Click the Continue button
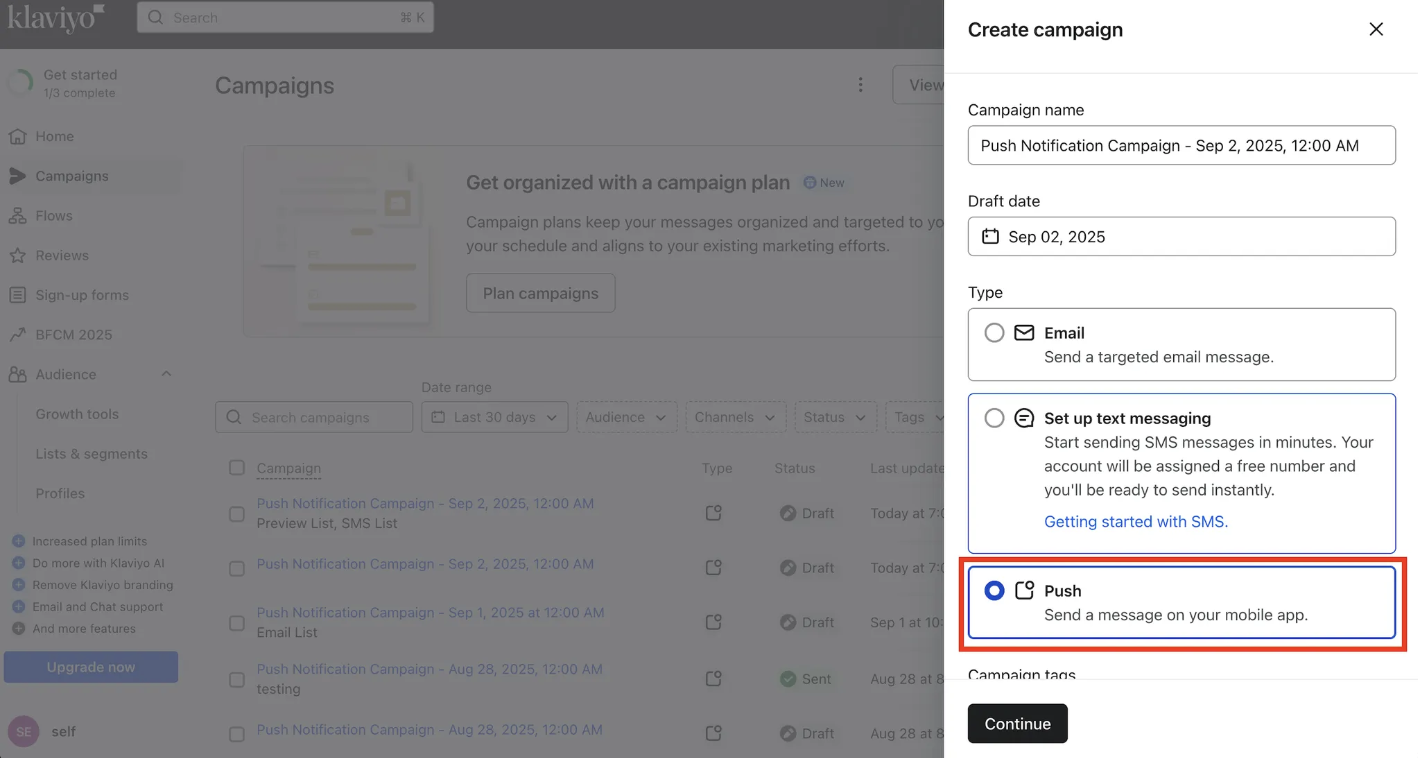Image resolution: width=1418 pixels, height=758 pixels. [1018, 724]
